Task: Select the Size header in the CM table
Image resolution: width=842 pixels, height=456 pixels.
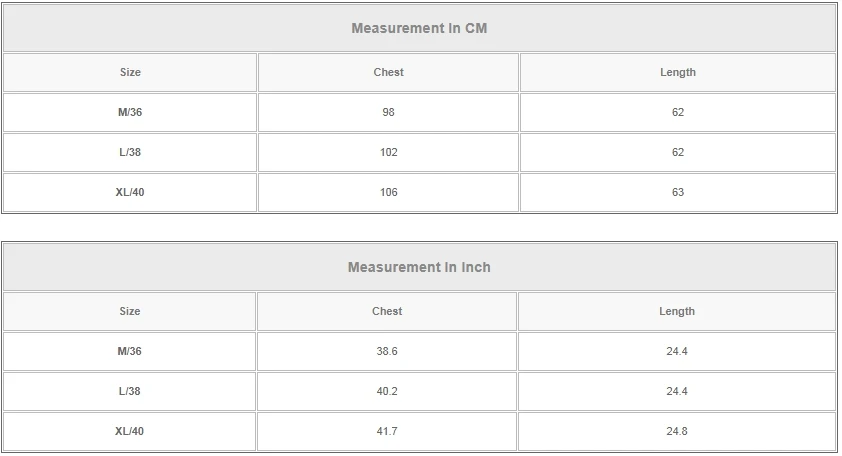Action: point(130,72)
